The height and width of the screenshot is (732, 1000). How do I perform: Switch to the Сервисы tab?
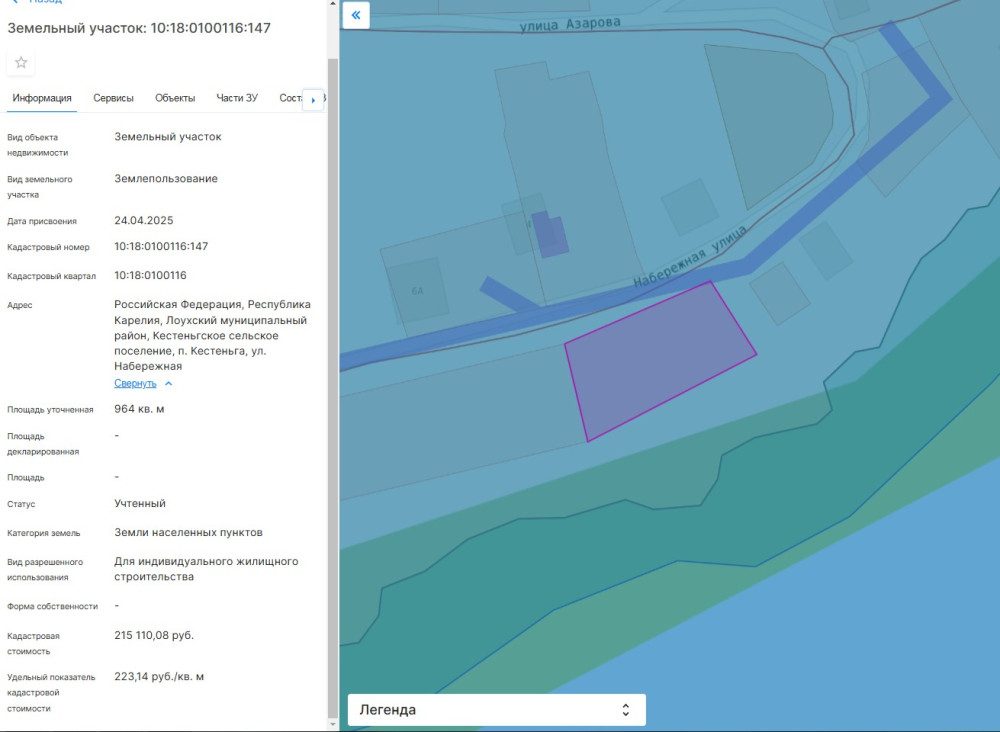(113, 98)
